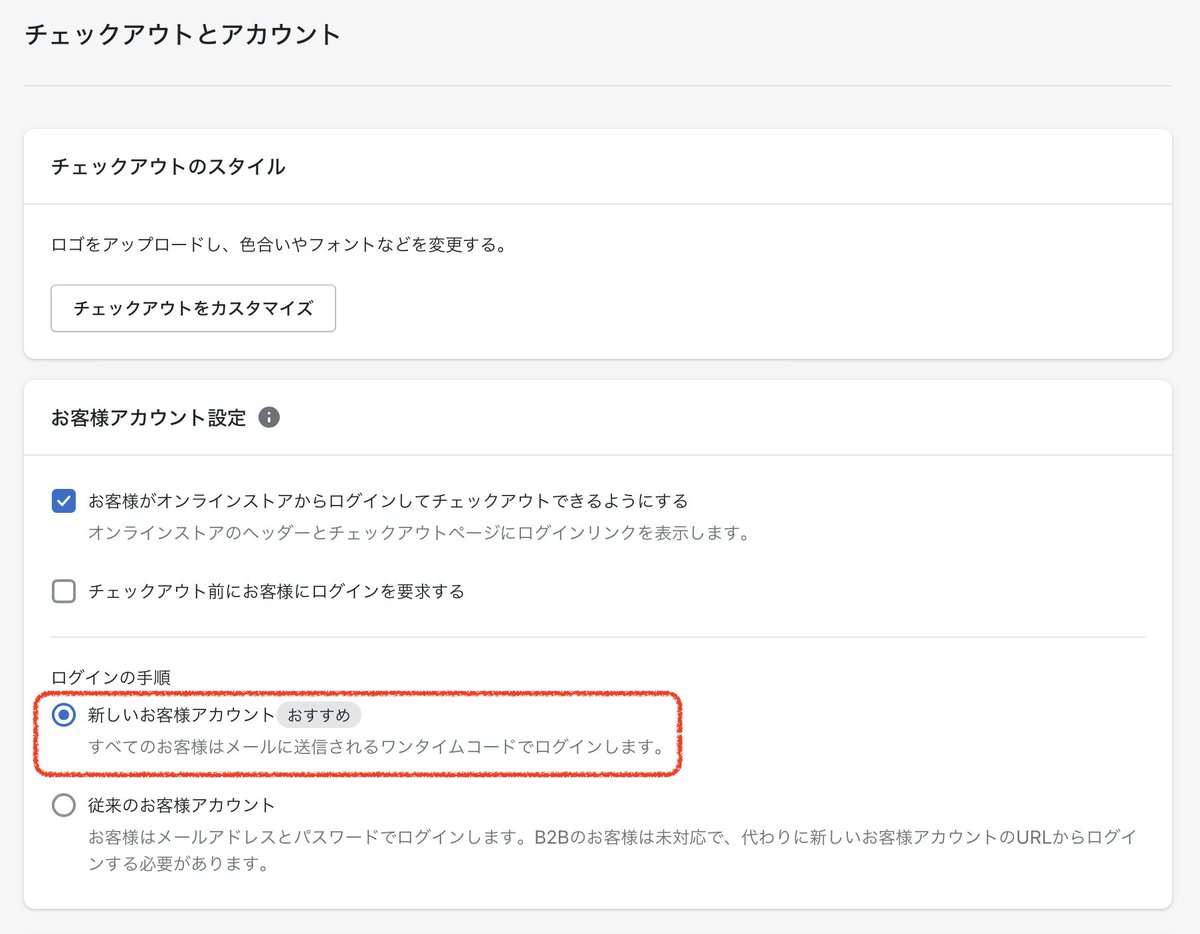Click the チェックアウトをカスタマイズ button
This screenshot has width=1200, height=934.
193,308
